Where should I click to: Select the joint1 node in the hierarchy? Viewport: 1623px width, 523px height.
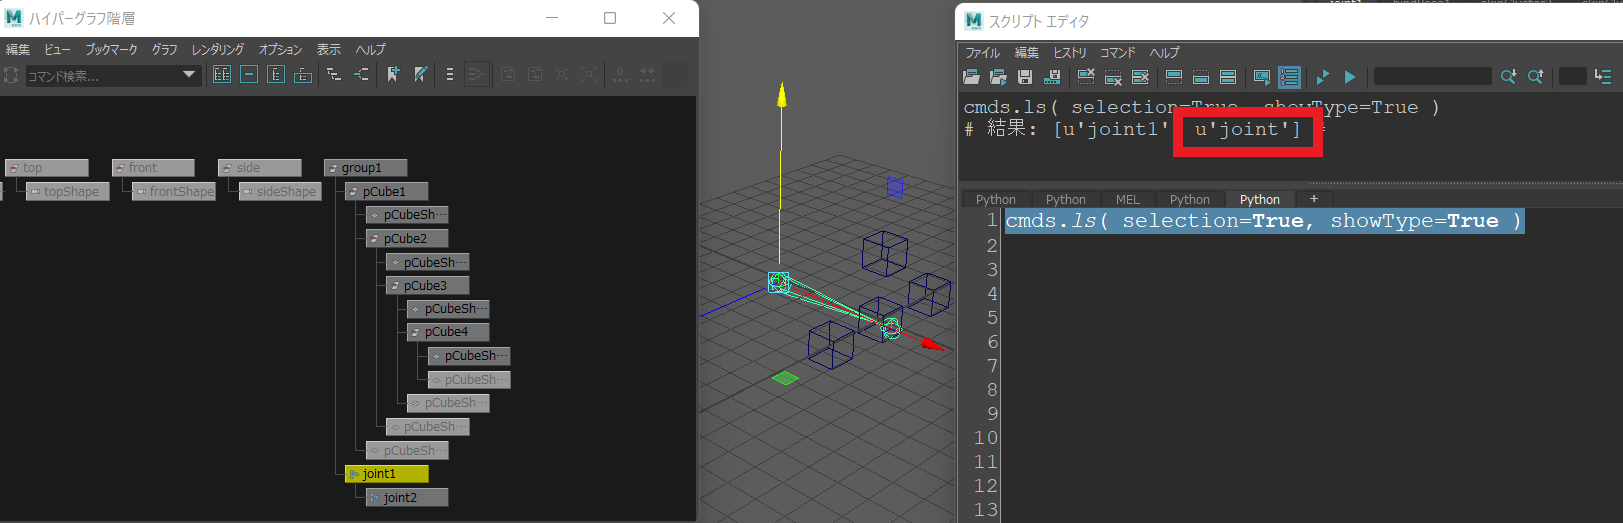tap(386, 474)
